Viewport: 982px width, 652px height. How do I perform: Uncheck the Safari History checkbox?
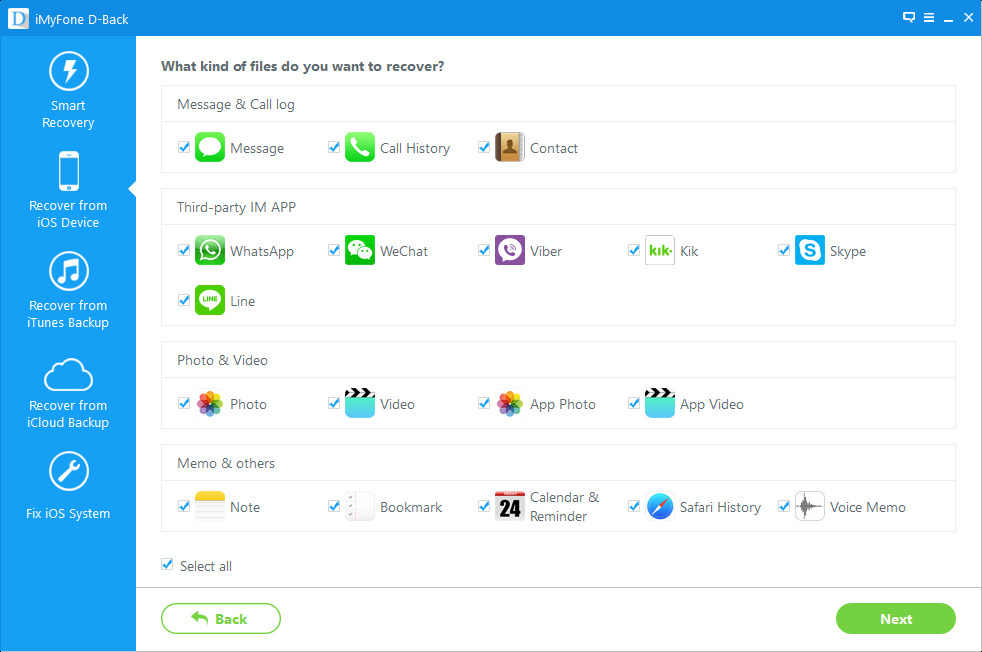point(634,505)
